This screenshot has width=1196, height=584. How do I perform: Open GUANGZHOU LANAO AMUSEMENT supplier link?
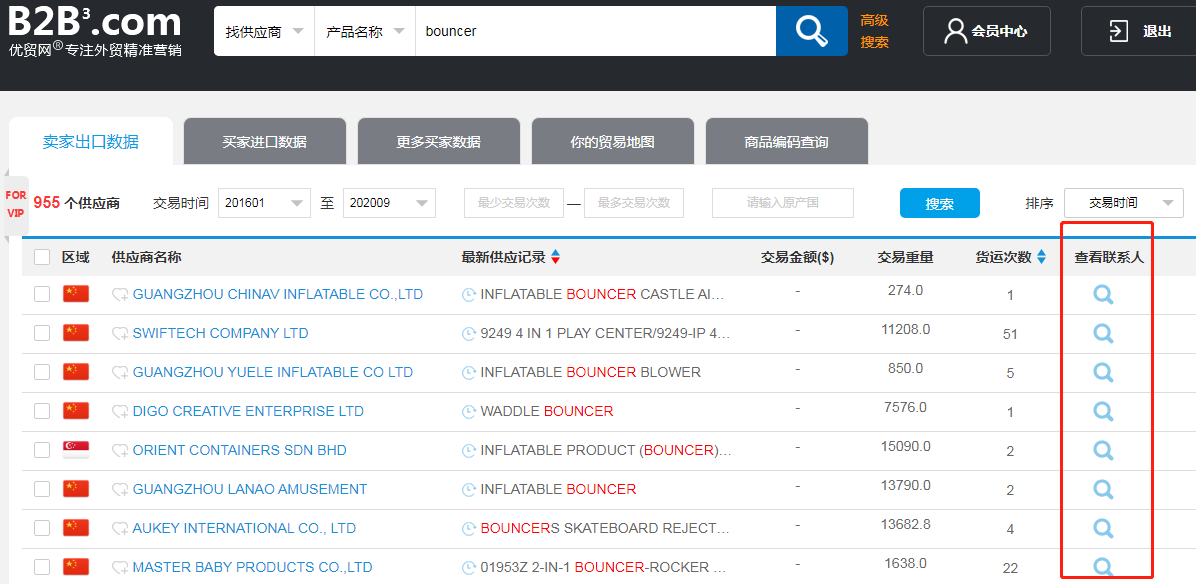pos(249,489)
